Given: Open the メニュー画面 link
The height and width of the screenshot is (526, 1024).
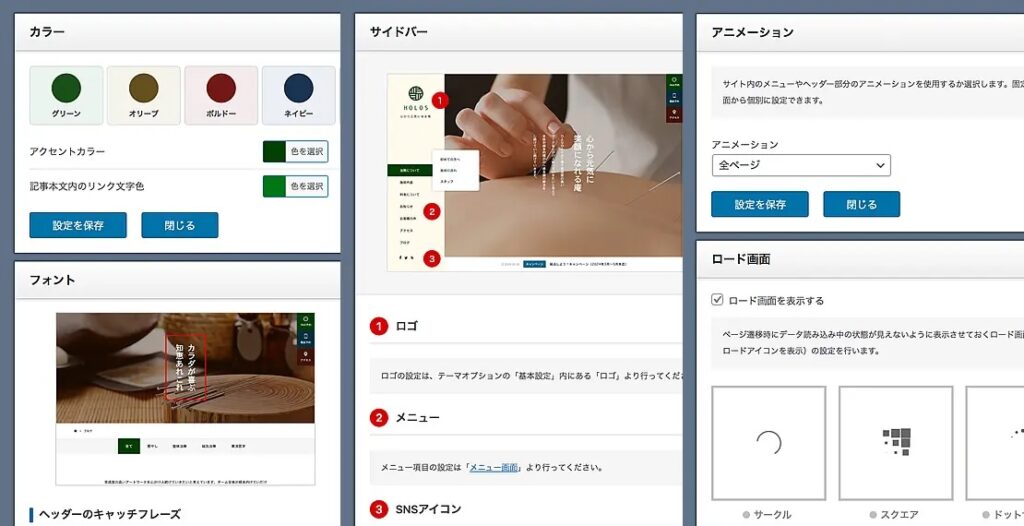Looking at the screenshot, I should 494,467.
